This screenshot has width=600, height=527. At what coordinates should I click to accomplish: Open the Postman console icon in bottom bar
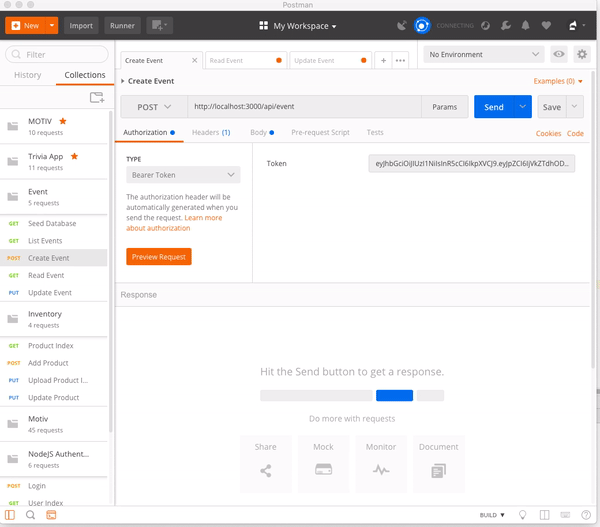click(x=51, y=515)
